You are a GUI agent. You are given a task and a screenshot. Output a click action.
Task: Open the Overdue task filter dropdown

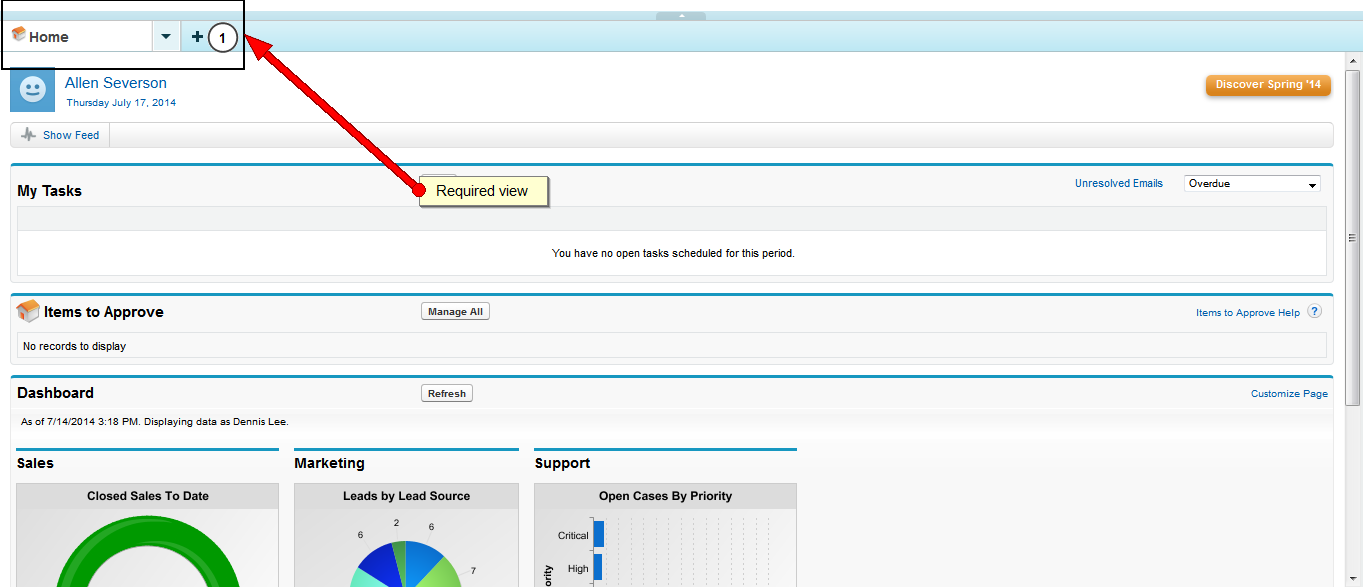tap(1252, 184)
